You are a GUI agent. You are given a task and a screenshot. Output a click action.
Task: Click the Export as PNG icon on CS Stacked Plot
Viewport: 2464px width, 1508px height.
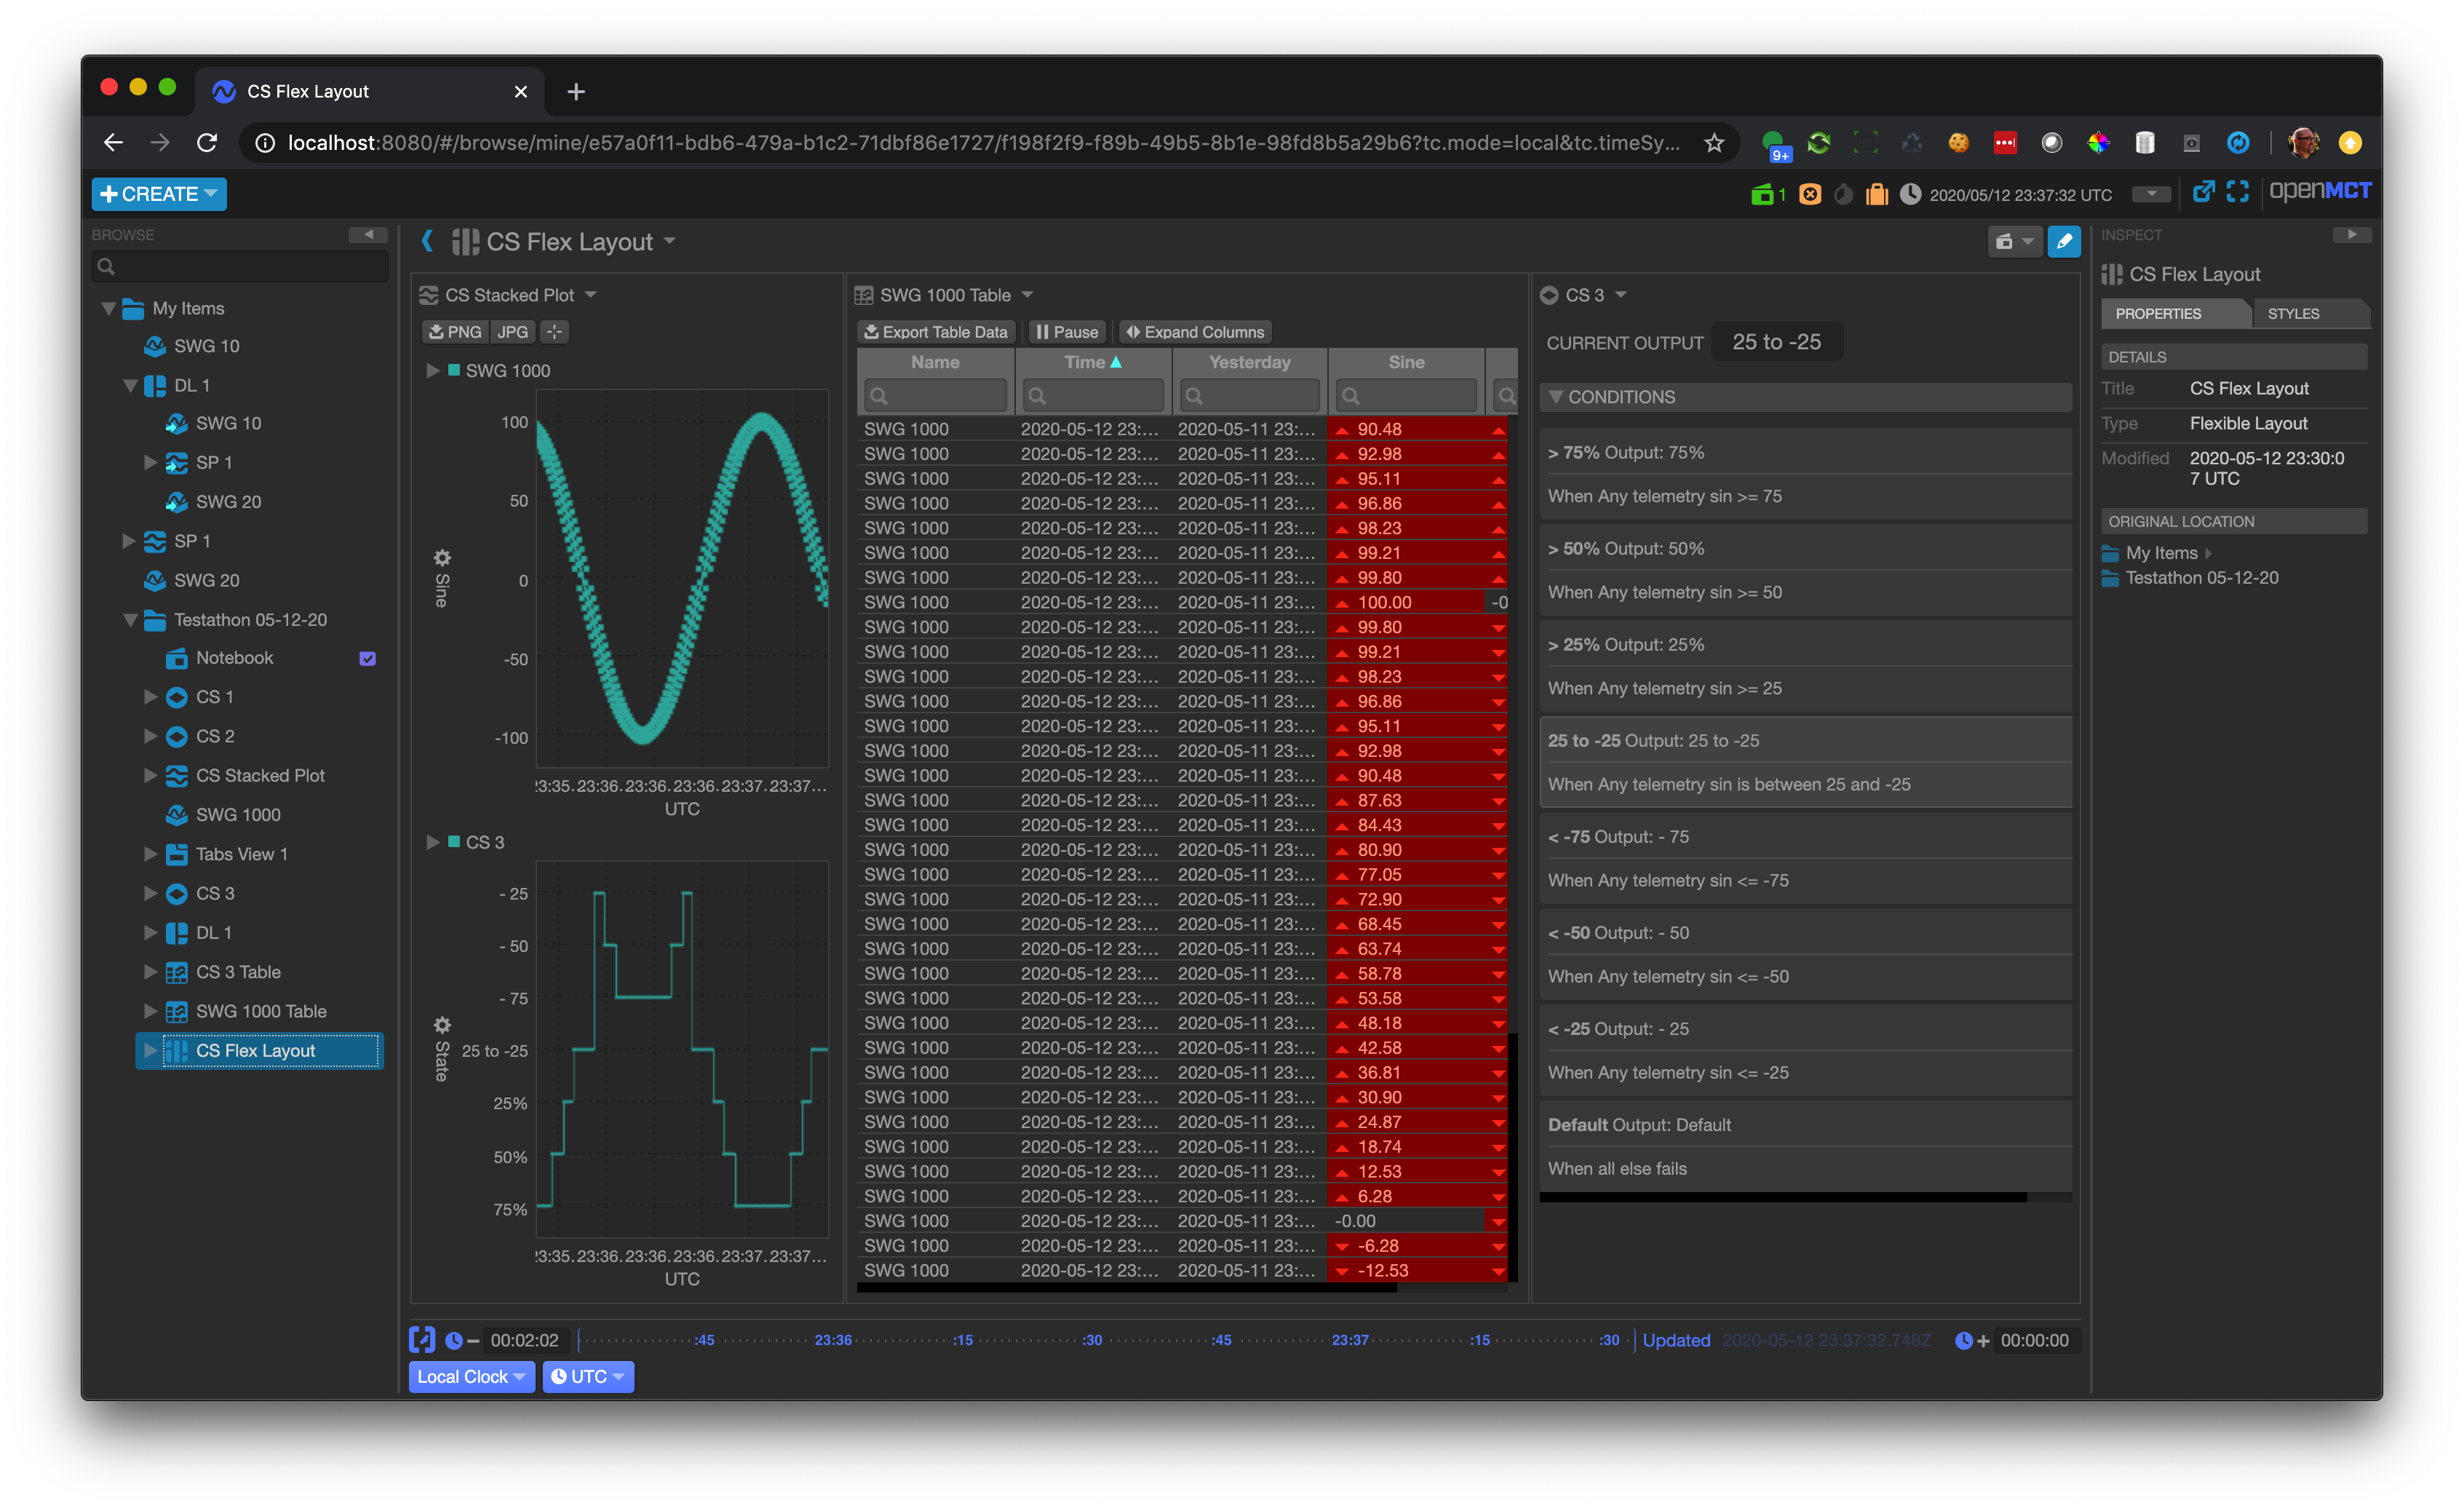455,331
